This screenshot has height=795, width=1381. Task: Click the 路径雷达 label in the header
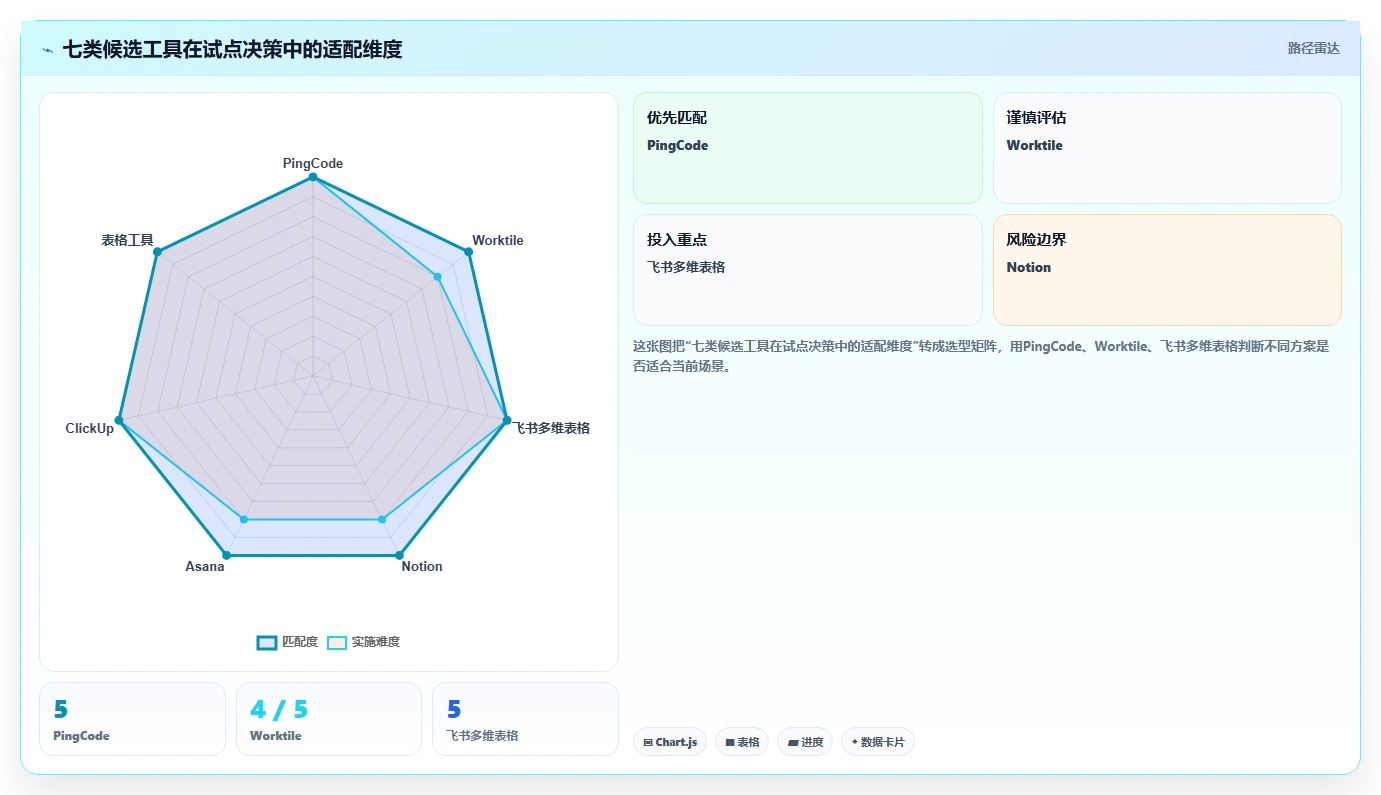coord(1313,48)
